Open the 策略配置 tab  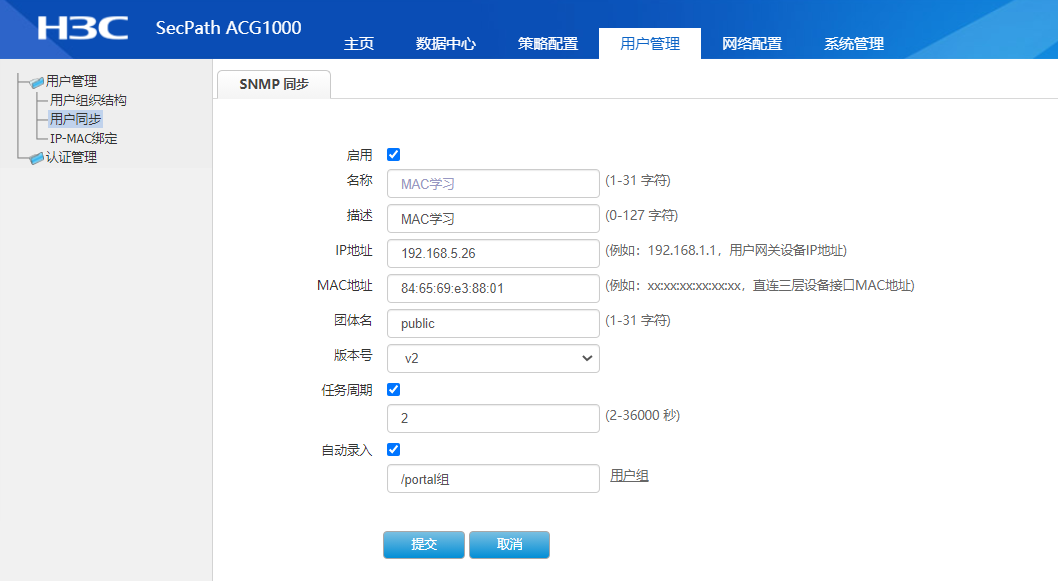548,44
